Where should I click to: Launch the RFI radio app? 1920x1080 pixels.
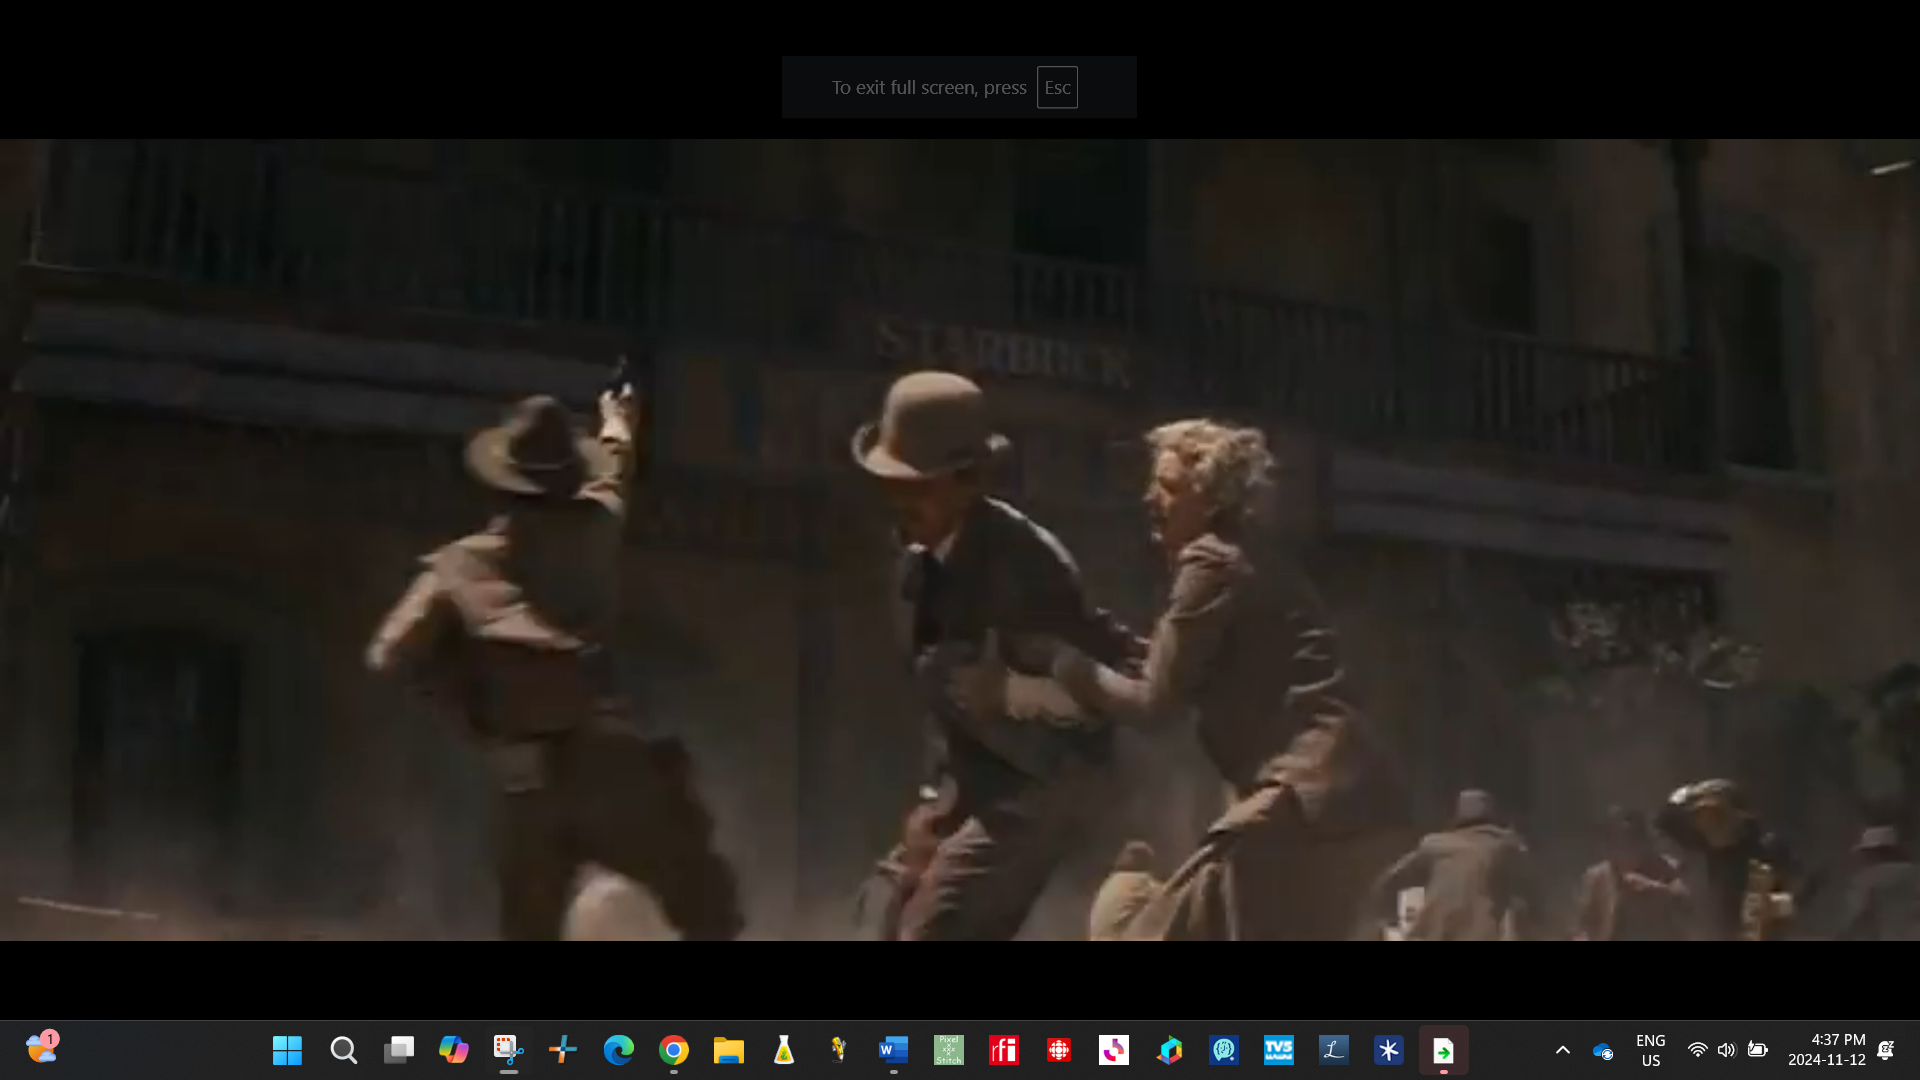point(1003,1050)
